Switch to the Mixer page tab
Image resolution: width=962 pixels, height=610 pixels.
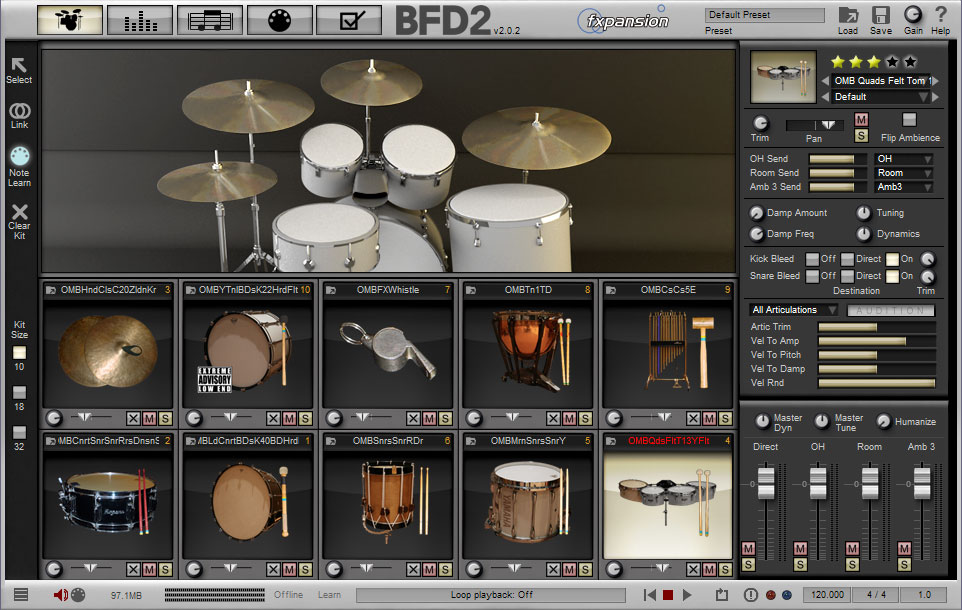(140, 20)
